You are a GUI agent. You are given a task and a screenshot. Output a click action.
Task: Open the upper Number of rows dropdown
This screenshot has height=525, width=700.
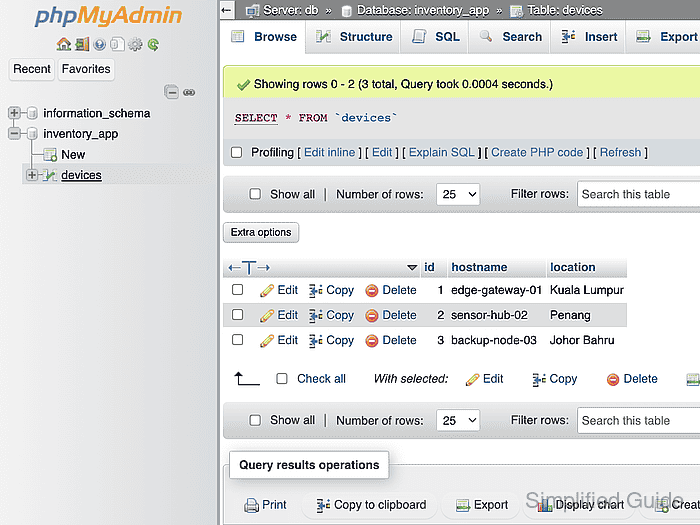pos(458,194)
